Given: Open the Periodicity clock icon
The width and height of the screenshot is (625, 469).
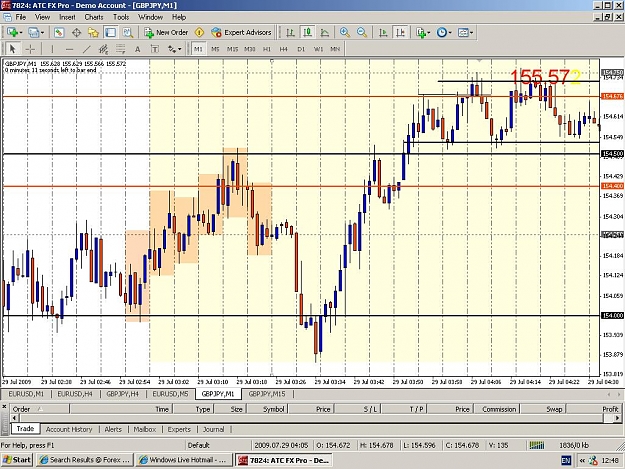Looking at the screenshot, I should (x=442, y=33).
